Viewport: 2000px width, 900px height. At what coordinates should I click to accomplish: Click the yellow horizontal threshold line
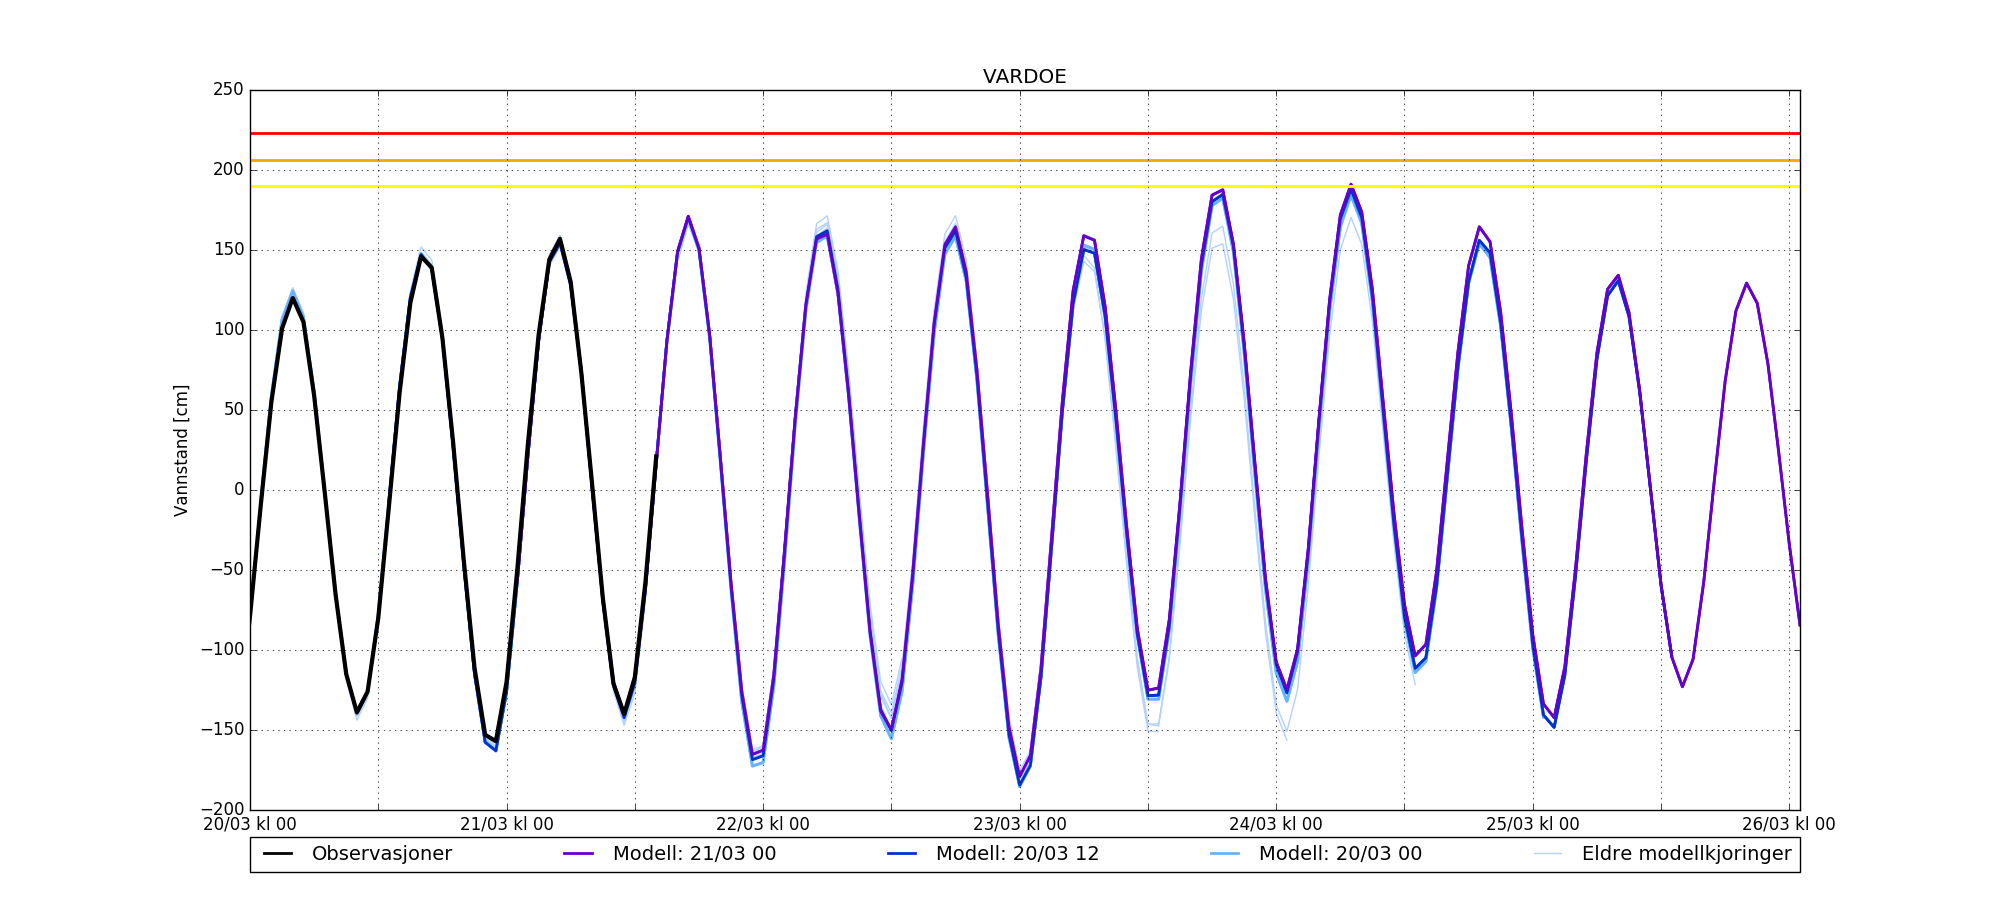coord(1025,186)
